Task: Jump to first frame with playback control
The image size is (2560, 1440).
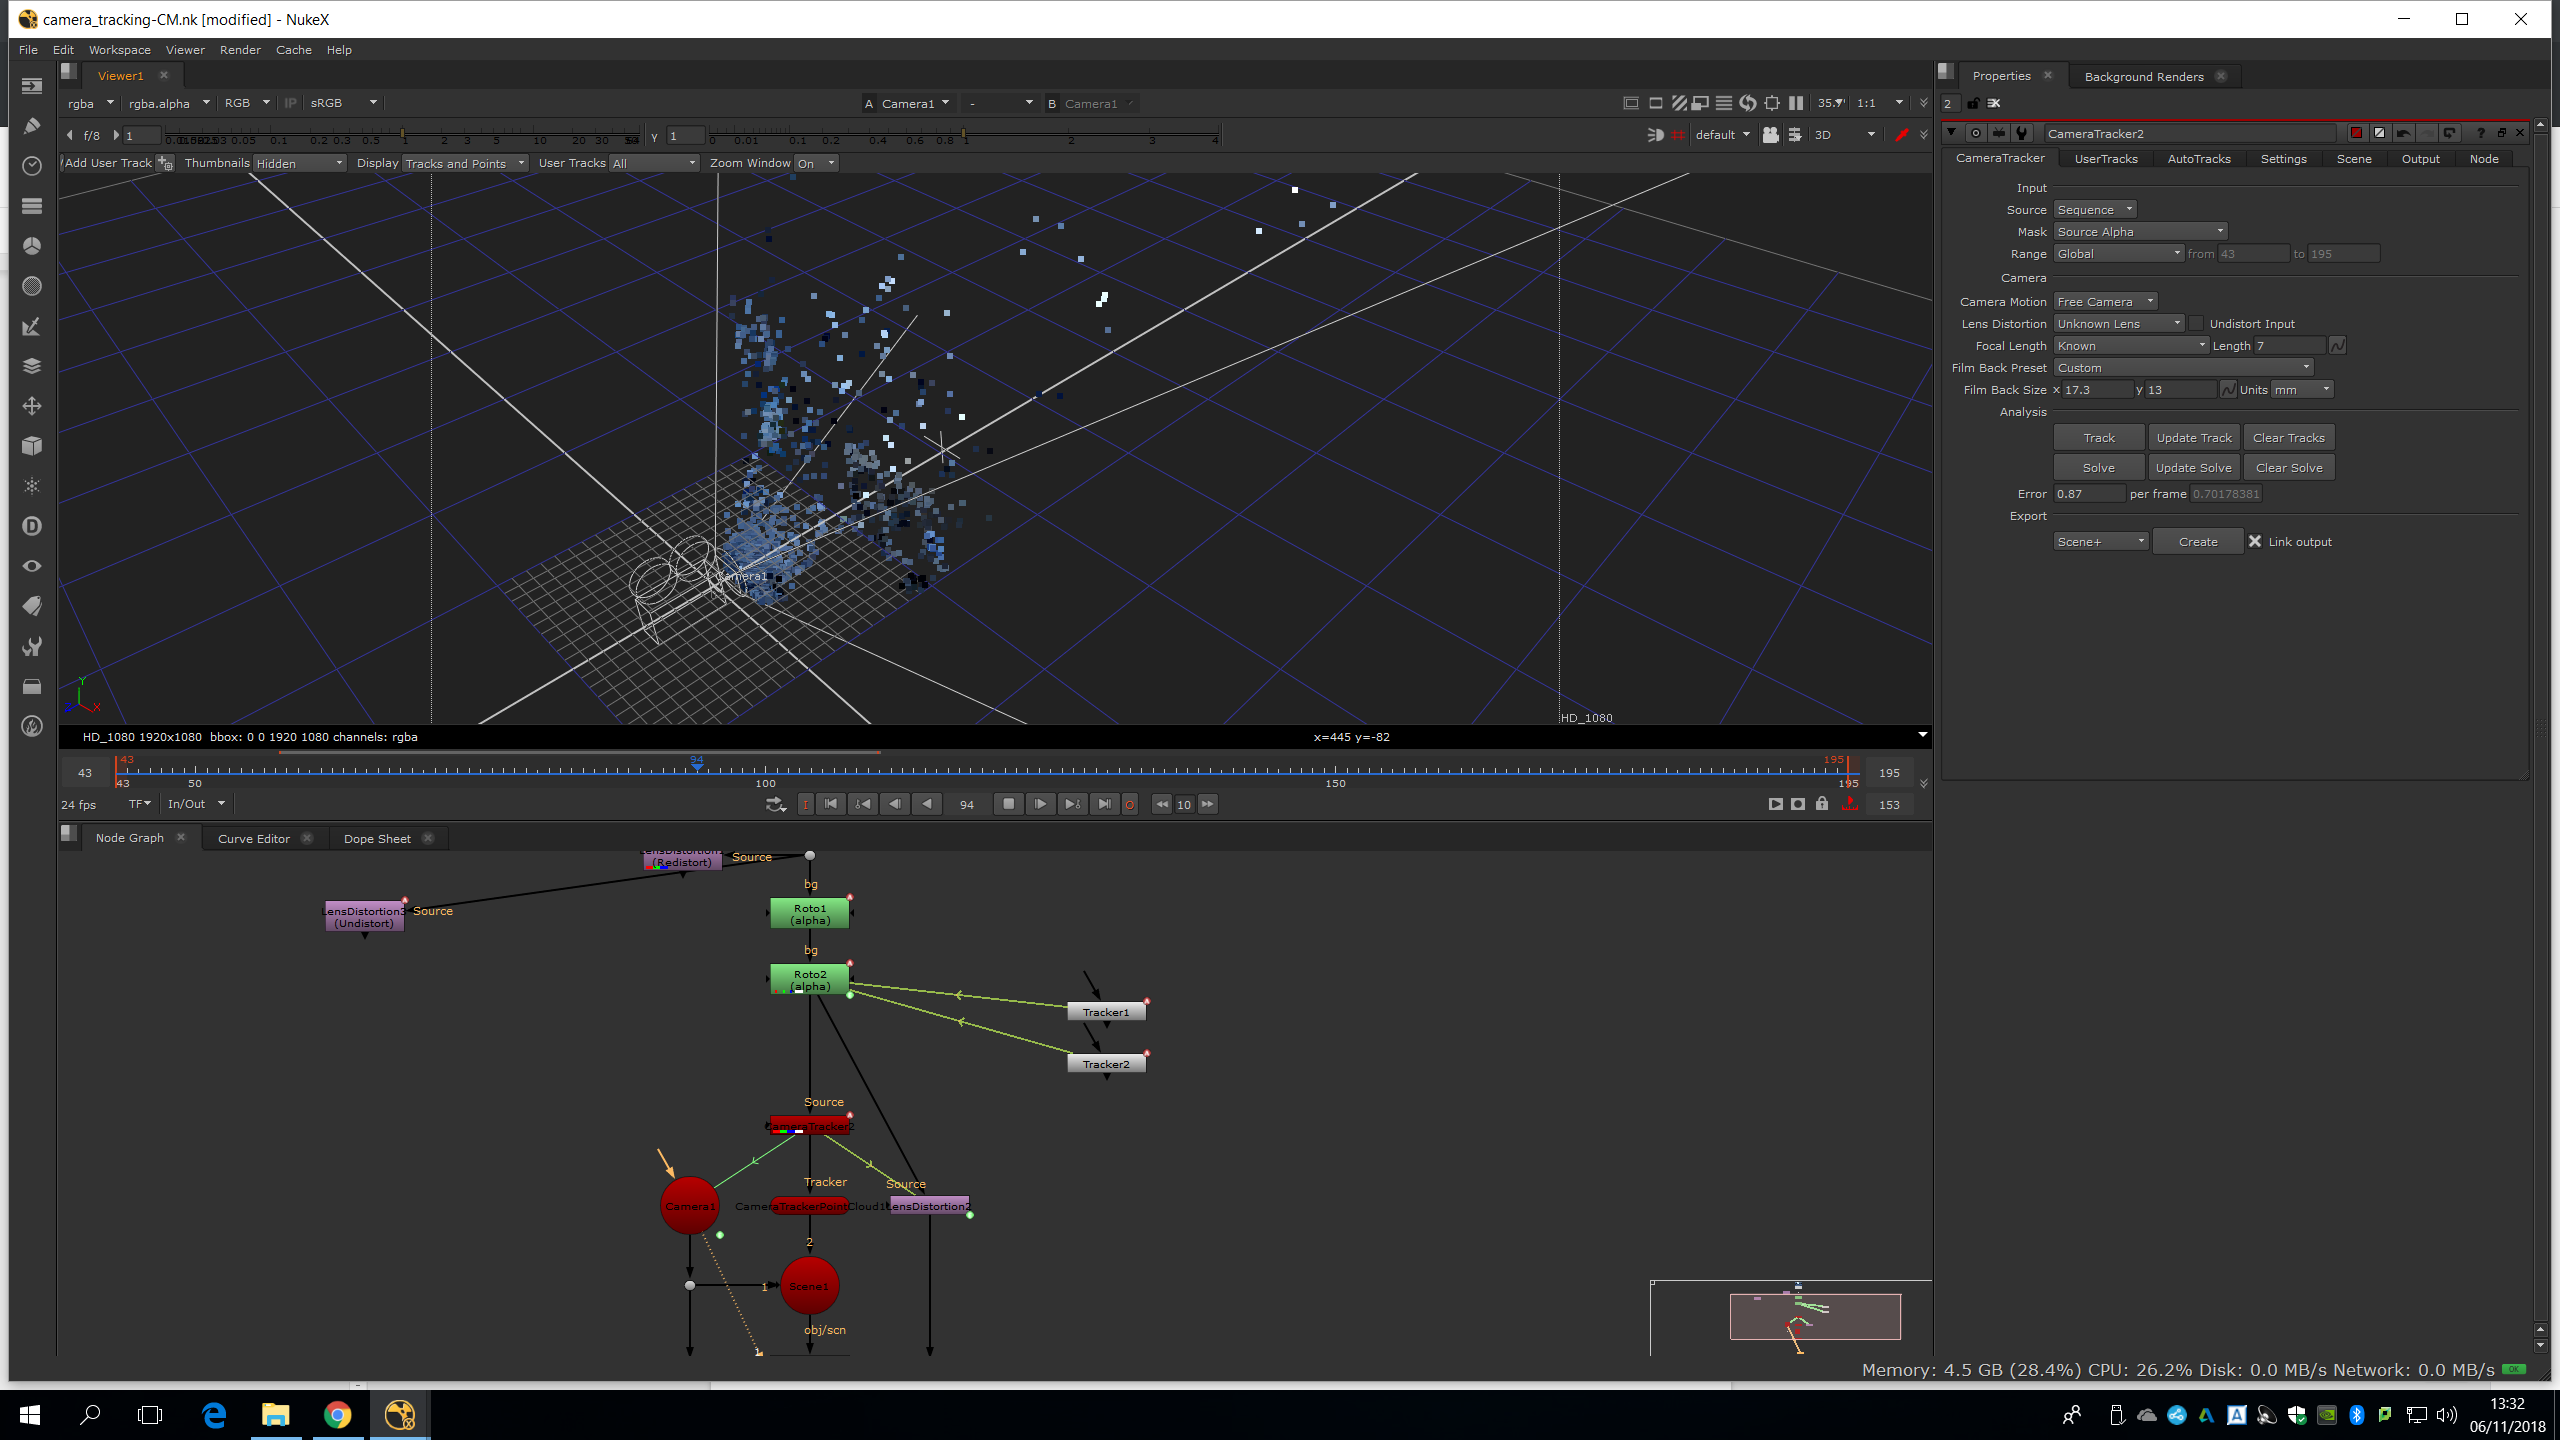Action: [830, 804]
